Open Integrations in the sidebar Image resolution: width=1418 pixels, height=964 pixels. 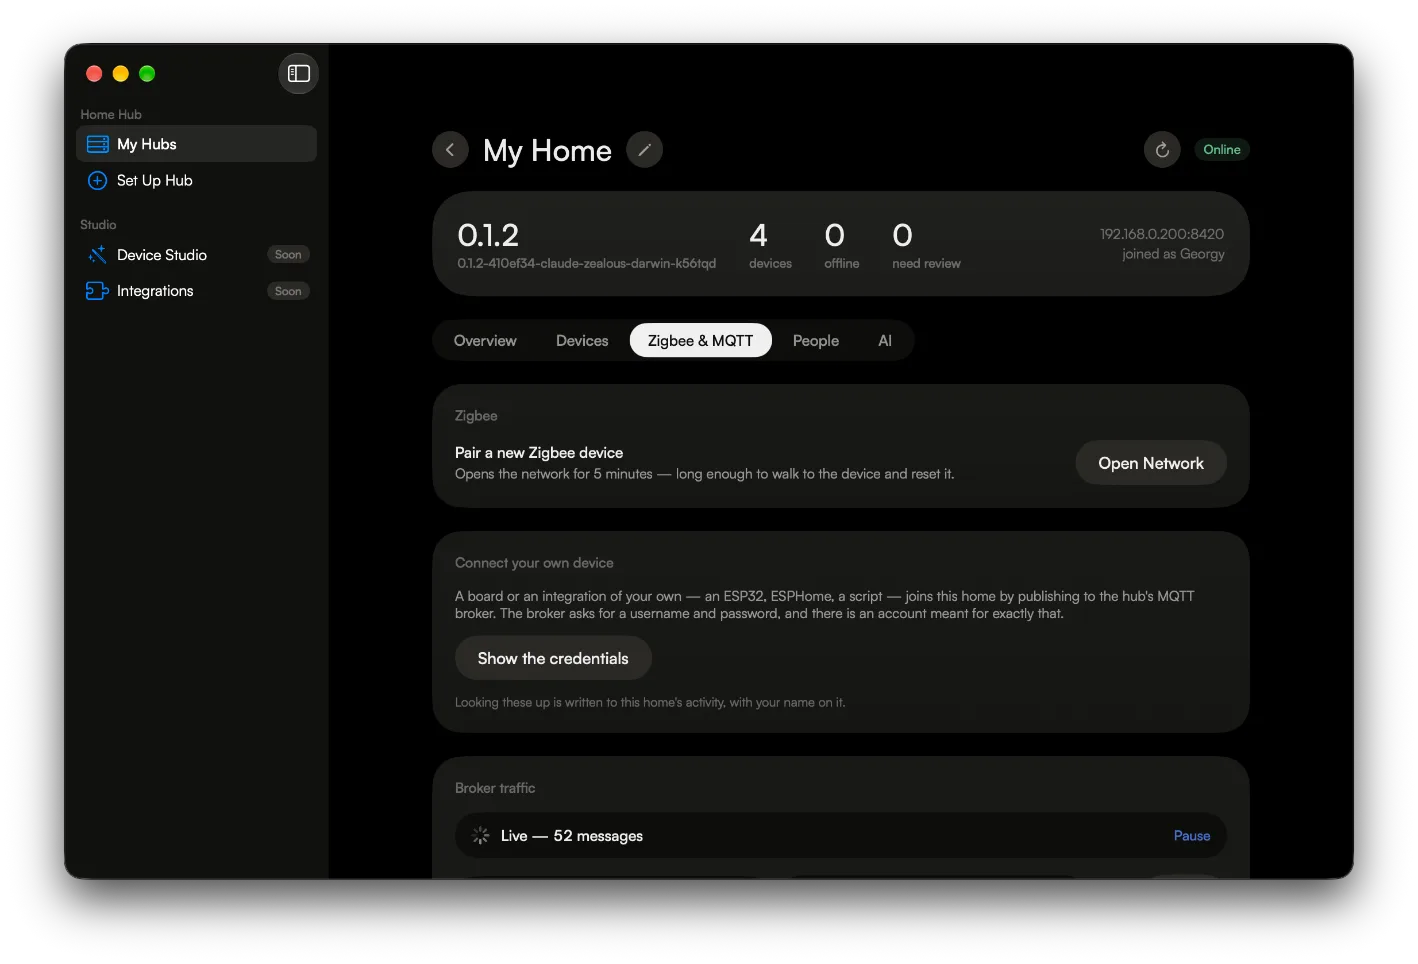coord(196,291)
